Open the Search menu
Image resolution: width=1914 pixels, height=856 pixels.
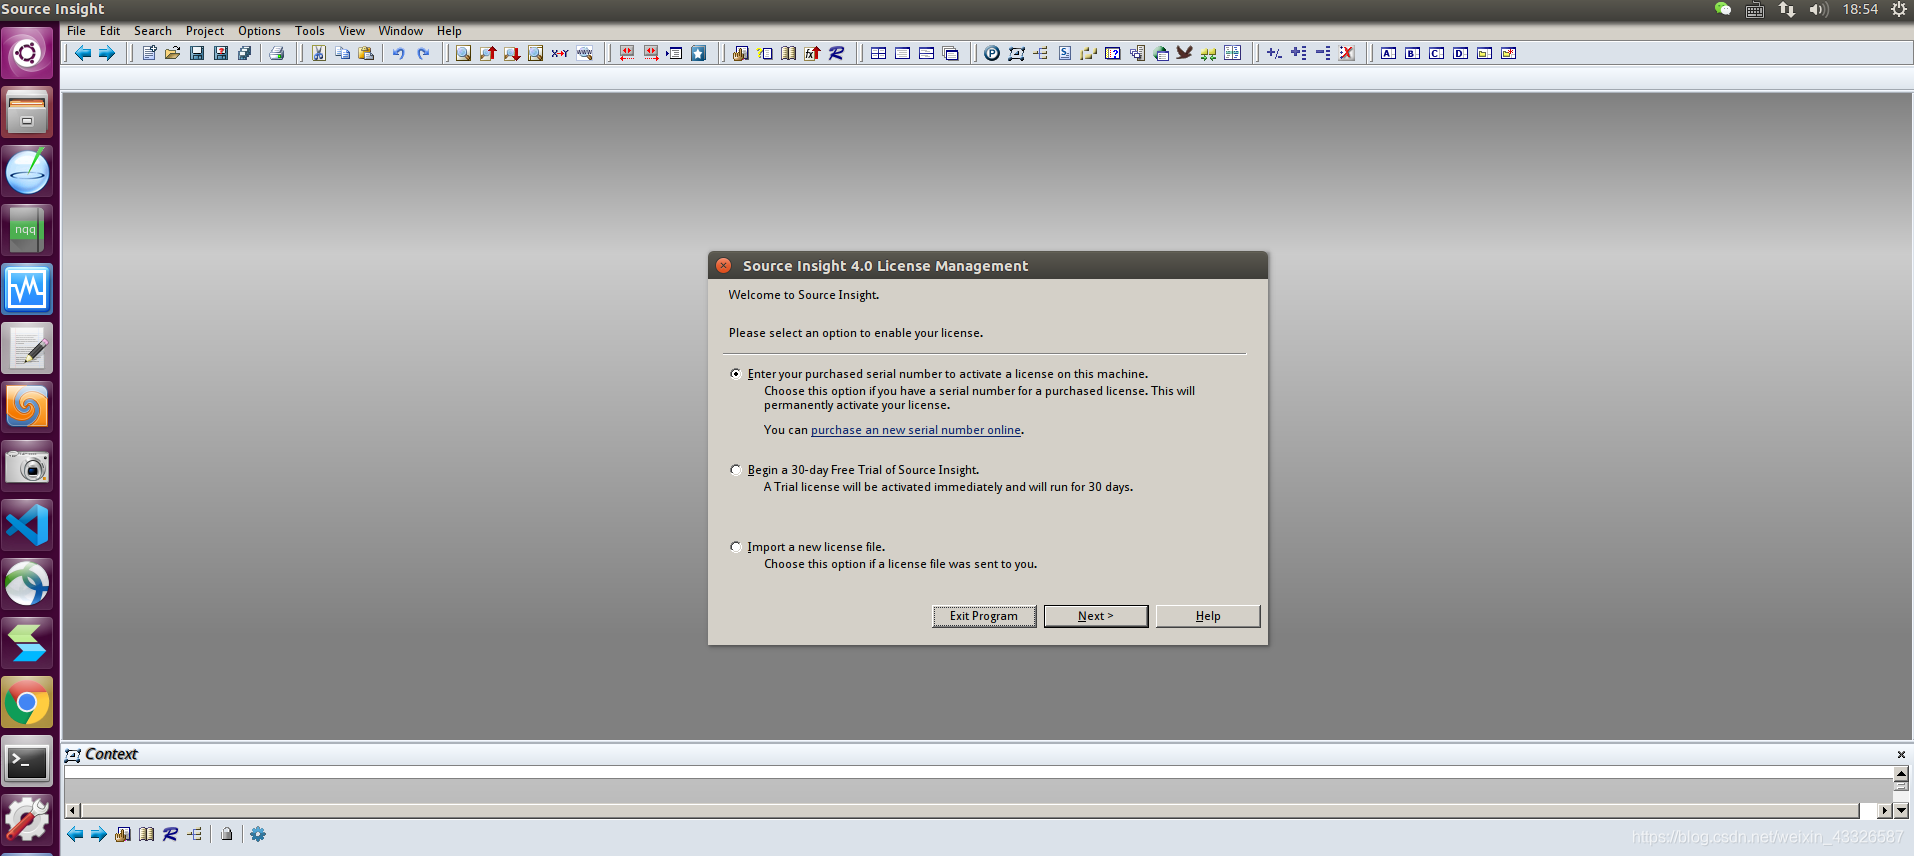point(153,31)
